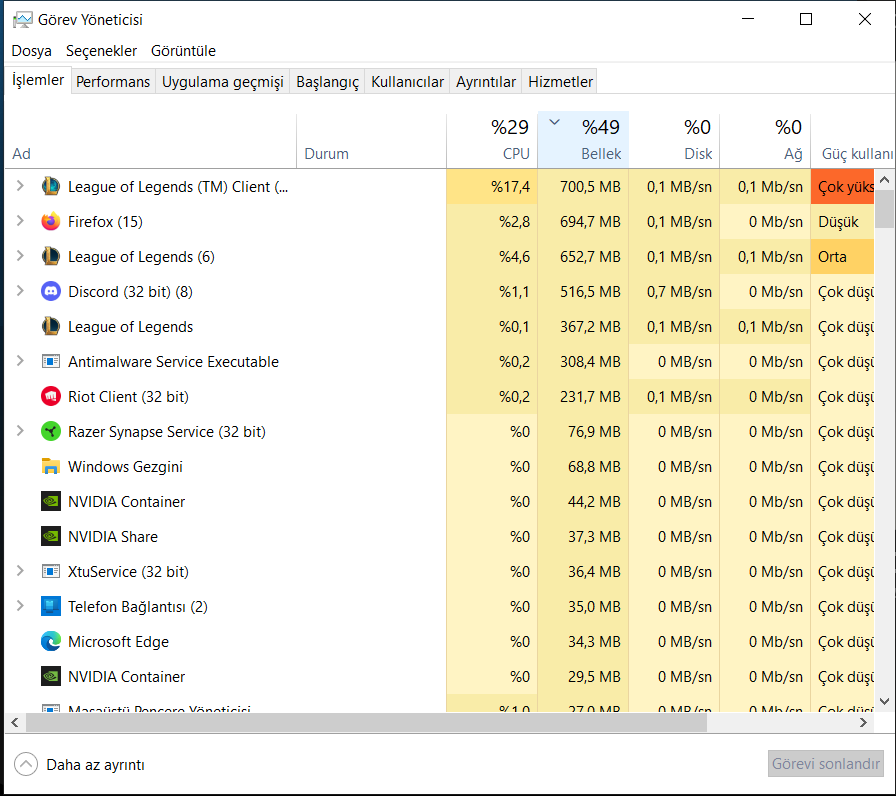Switch to the Başlangıç tab

point(327,82)
